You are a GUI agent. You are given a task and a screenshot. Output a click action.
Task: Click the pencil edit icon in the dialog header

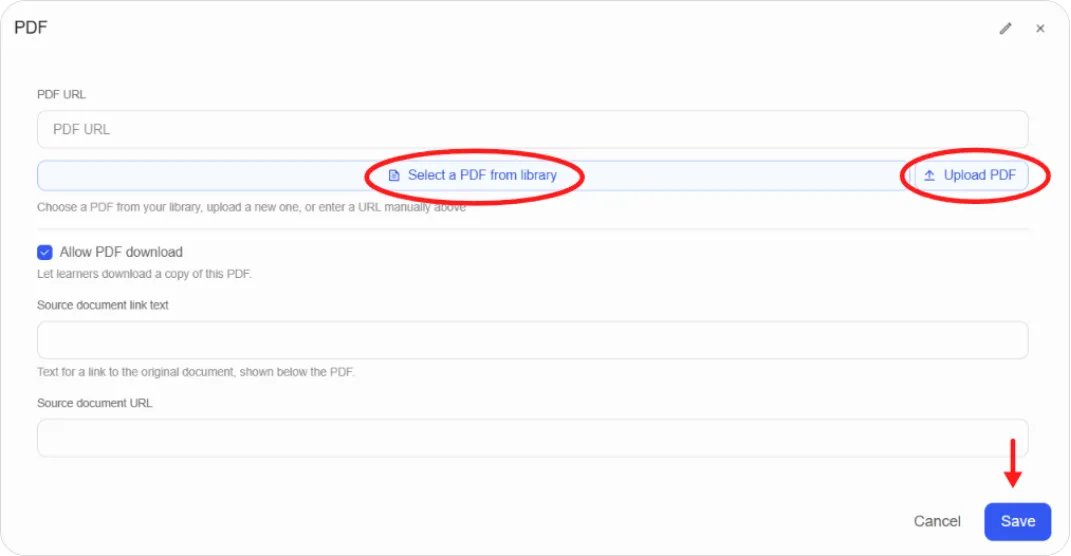tap(1005, 29)
